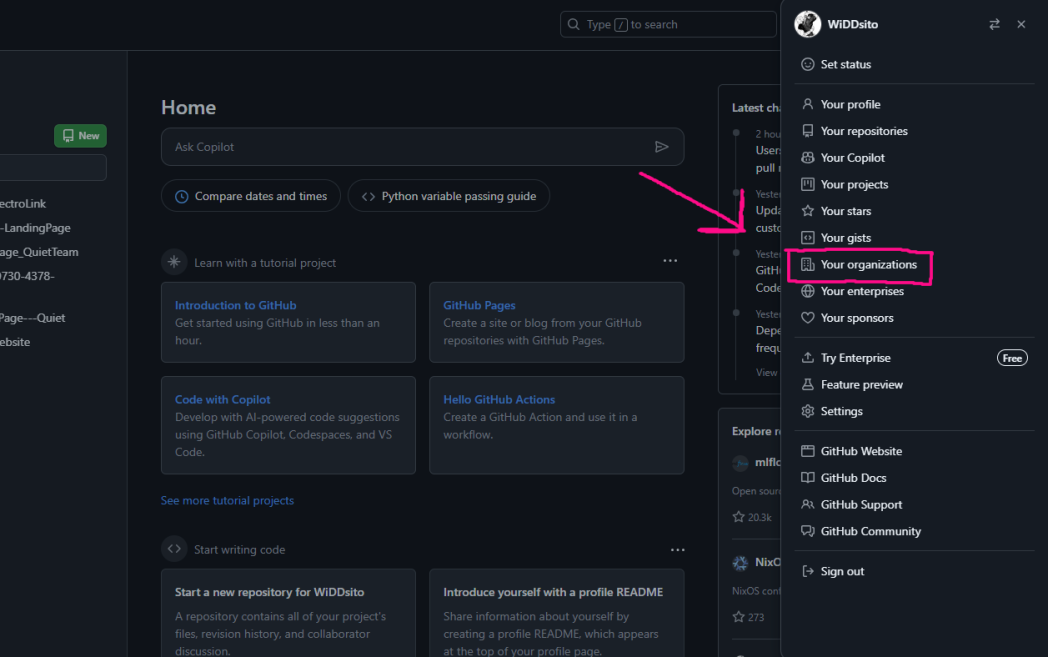Click Python variable passing guide suggestion

tap(448, 196)
